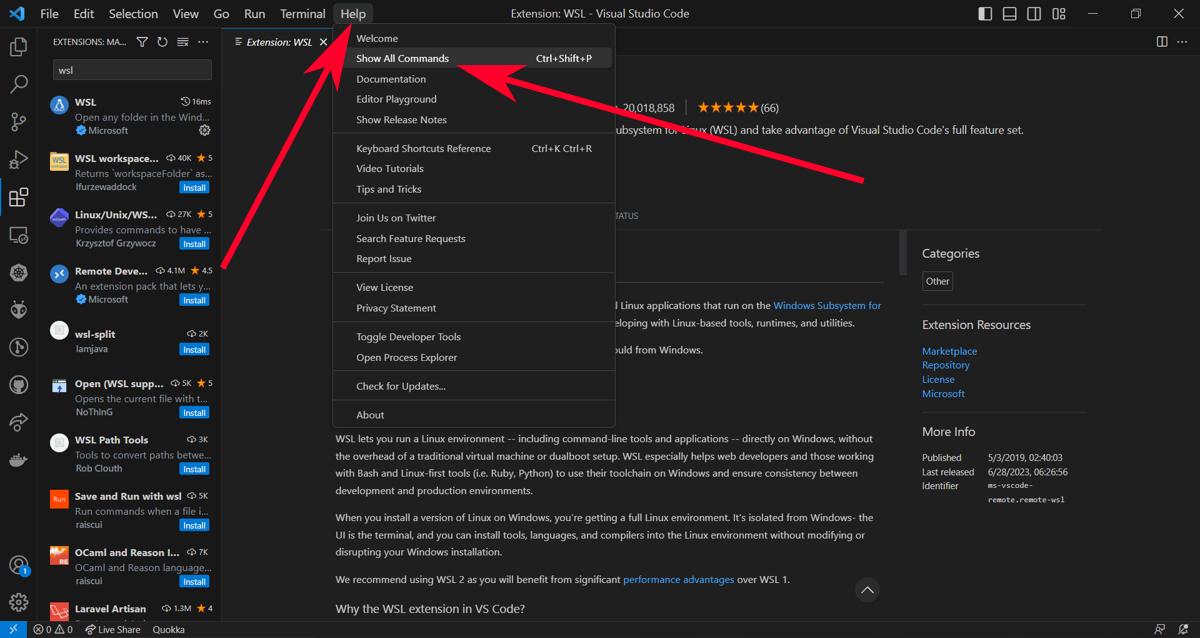Screen dimensions: 1200x638
Task: Open the Manage gear menu
Action: coord(18,601)
